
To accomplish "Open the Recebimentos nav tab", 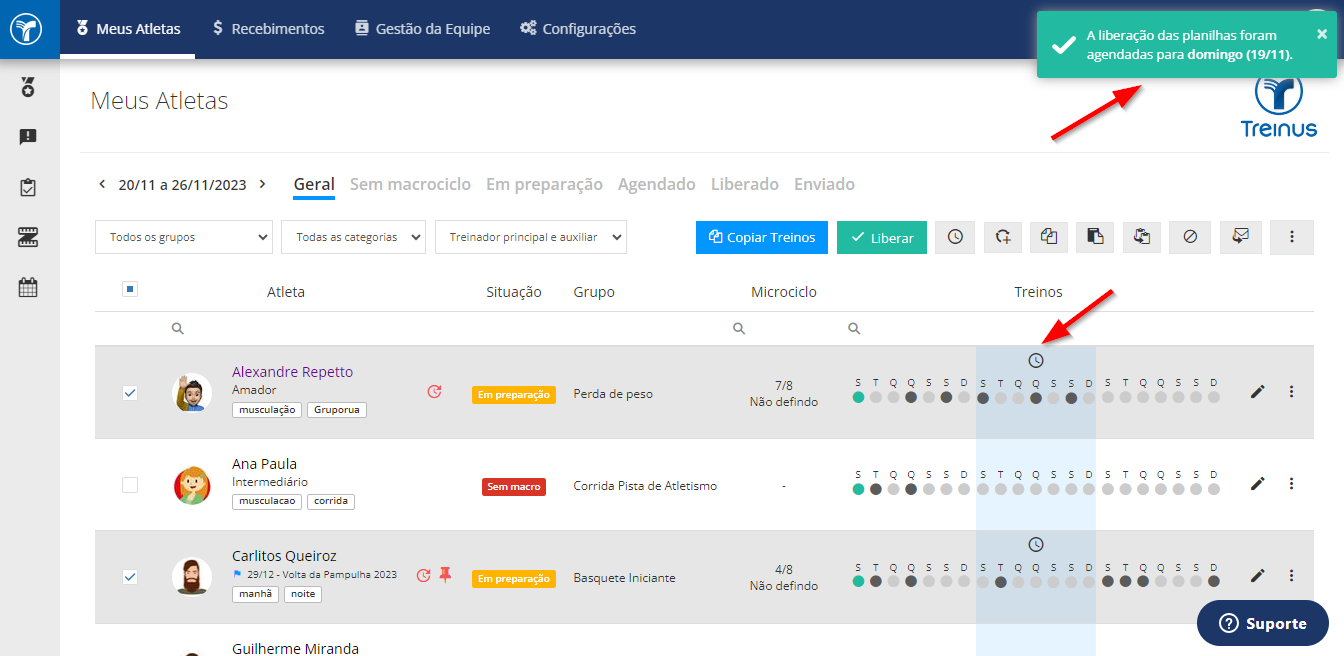I will (269, 29).
